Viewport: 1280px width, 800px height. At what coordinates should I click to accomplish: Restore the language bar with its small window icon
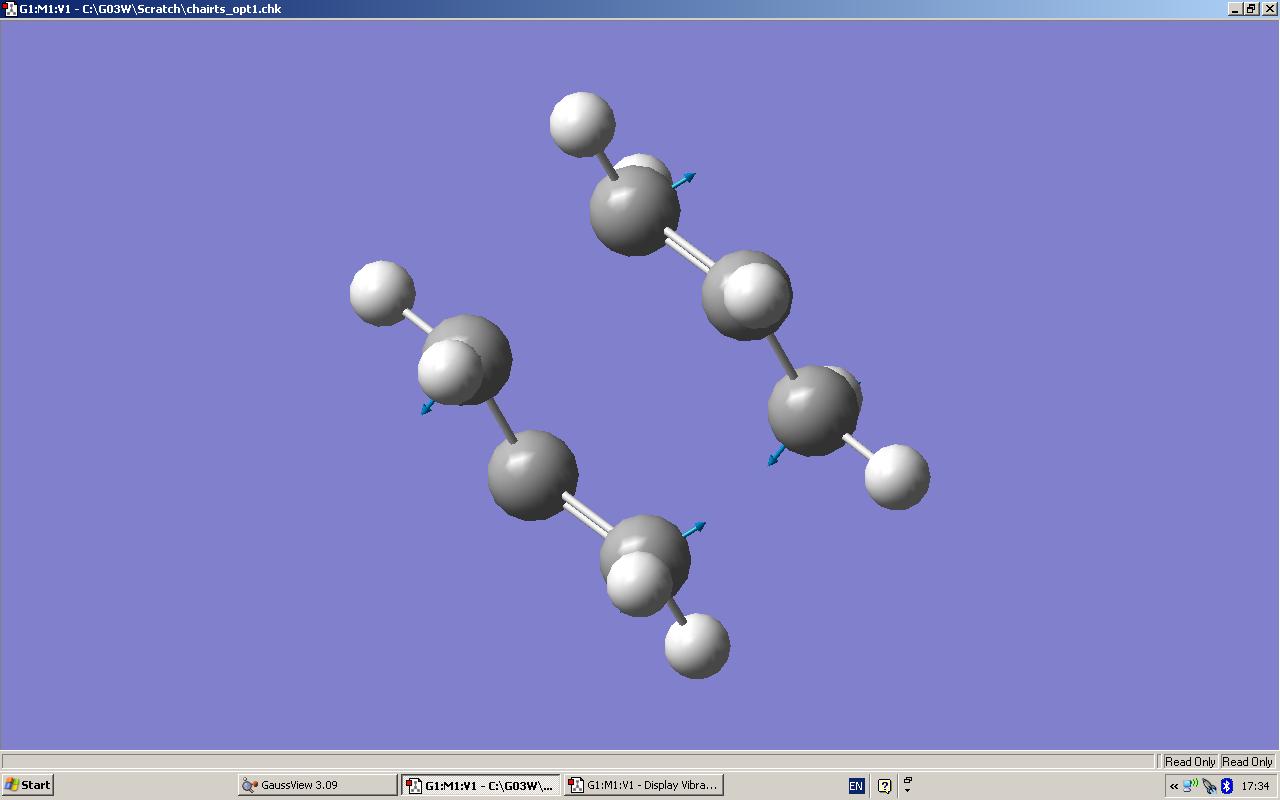click(907, 780)
